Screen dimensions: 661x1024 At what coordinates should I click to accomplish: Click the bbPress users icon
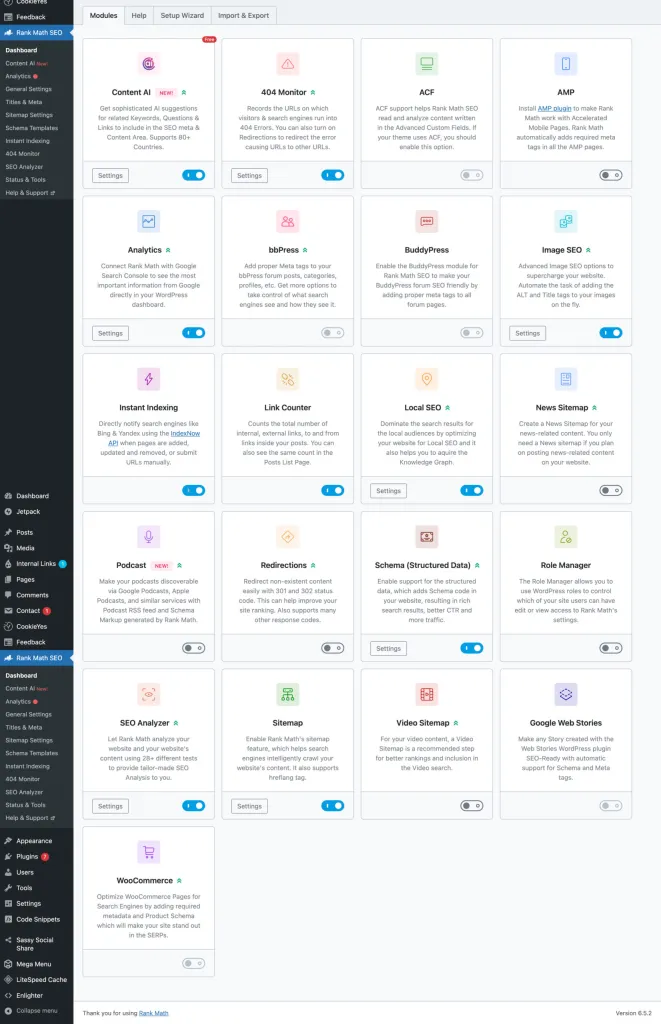click(x=287, y=221)
